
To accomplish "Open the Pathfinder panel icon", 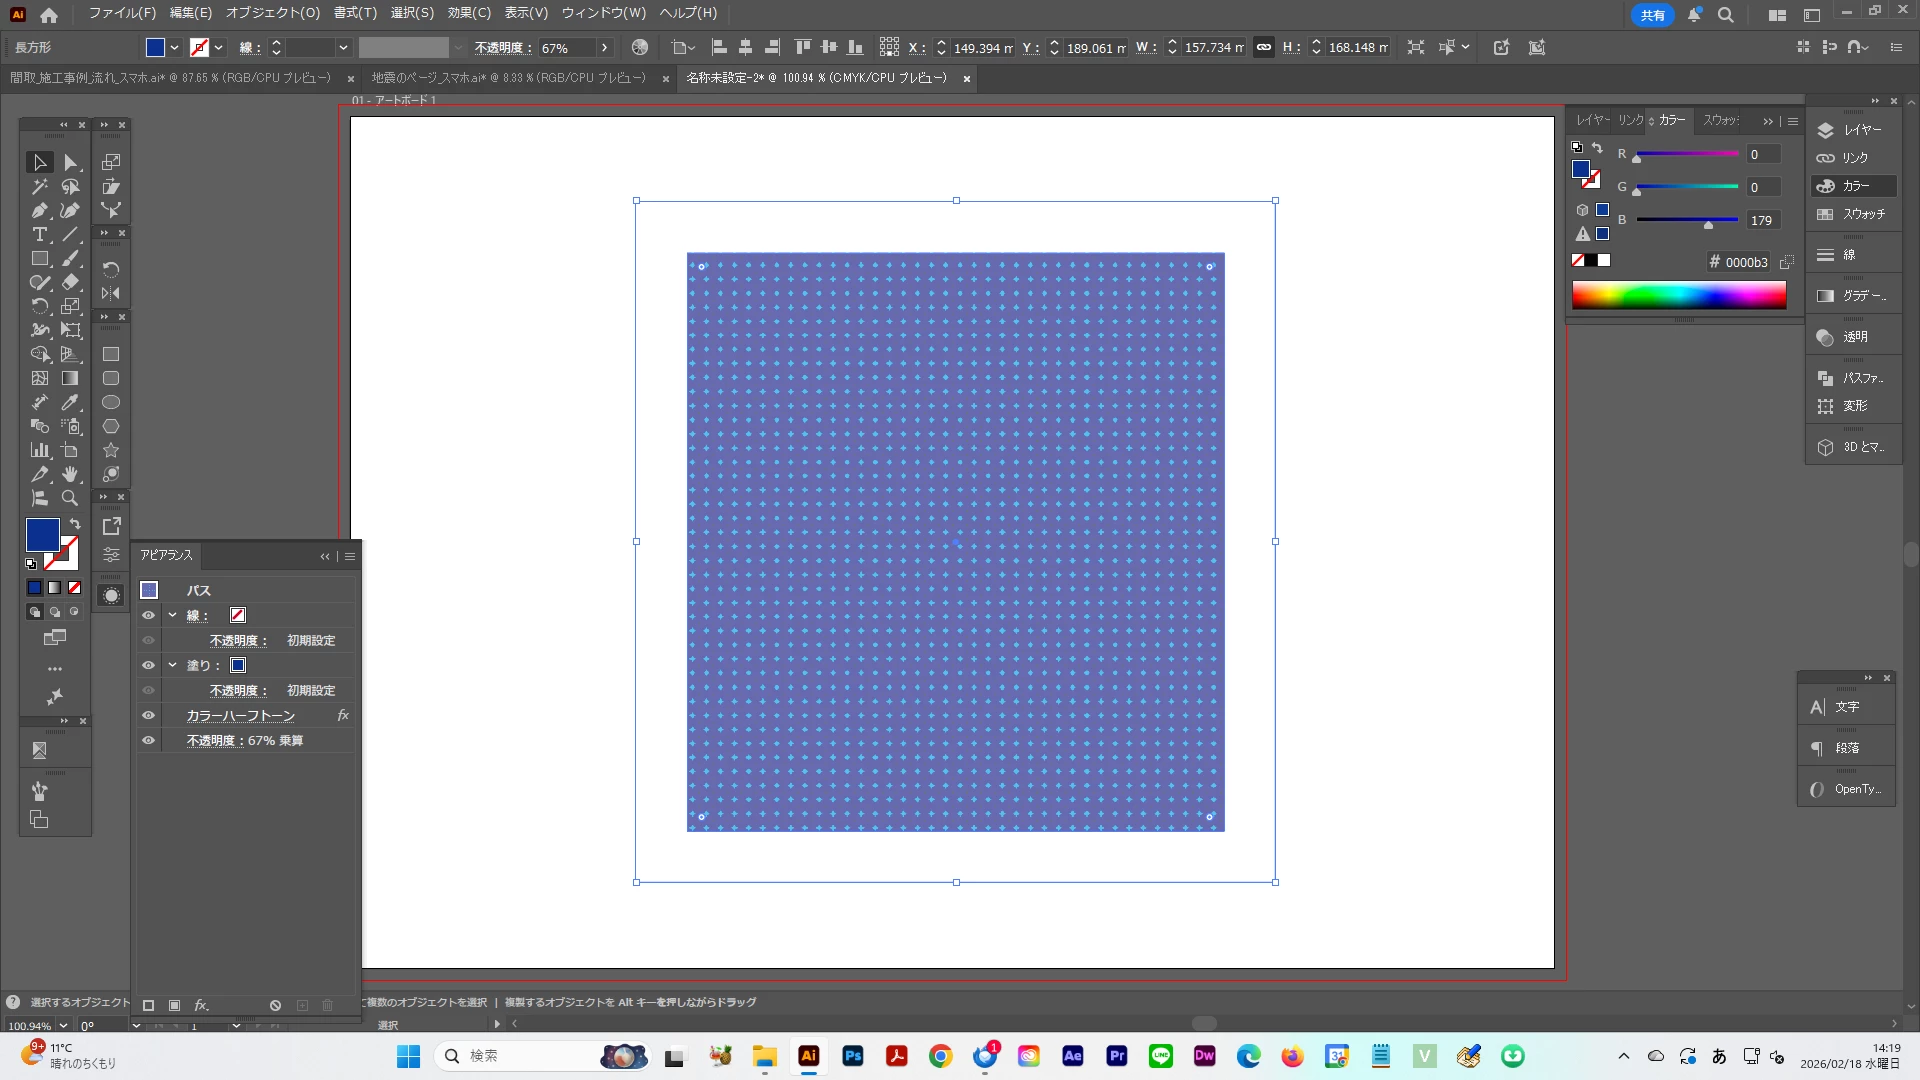I will (x=1826, y=378).
